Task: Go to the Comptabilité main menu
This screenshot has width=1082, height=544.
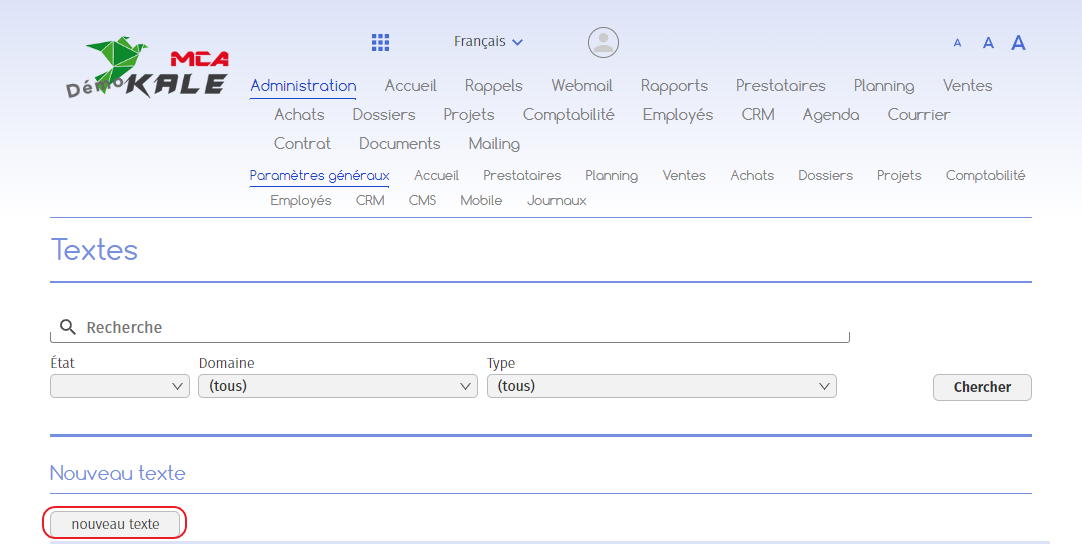Action: coord(568,115)
